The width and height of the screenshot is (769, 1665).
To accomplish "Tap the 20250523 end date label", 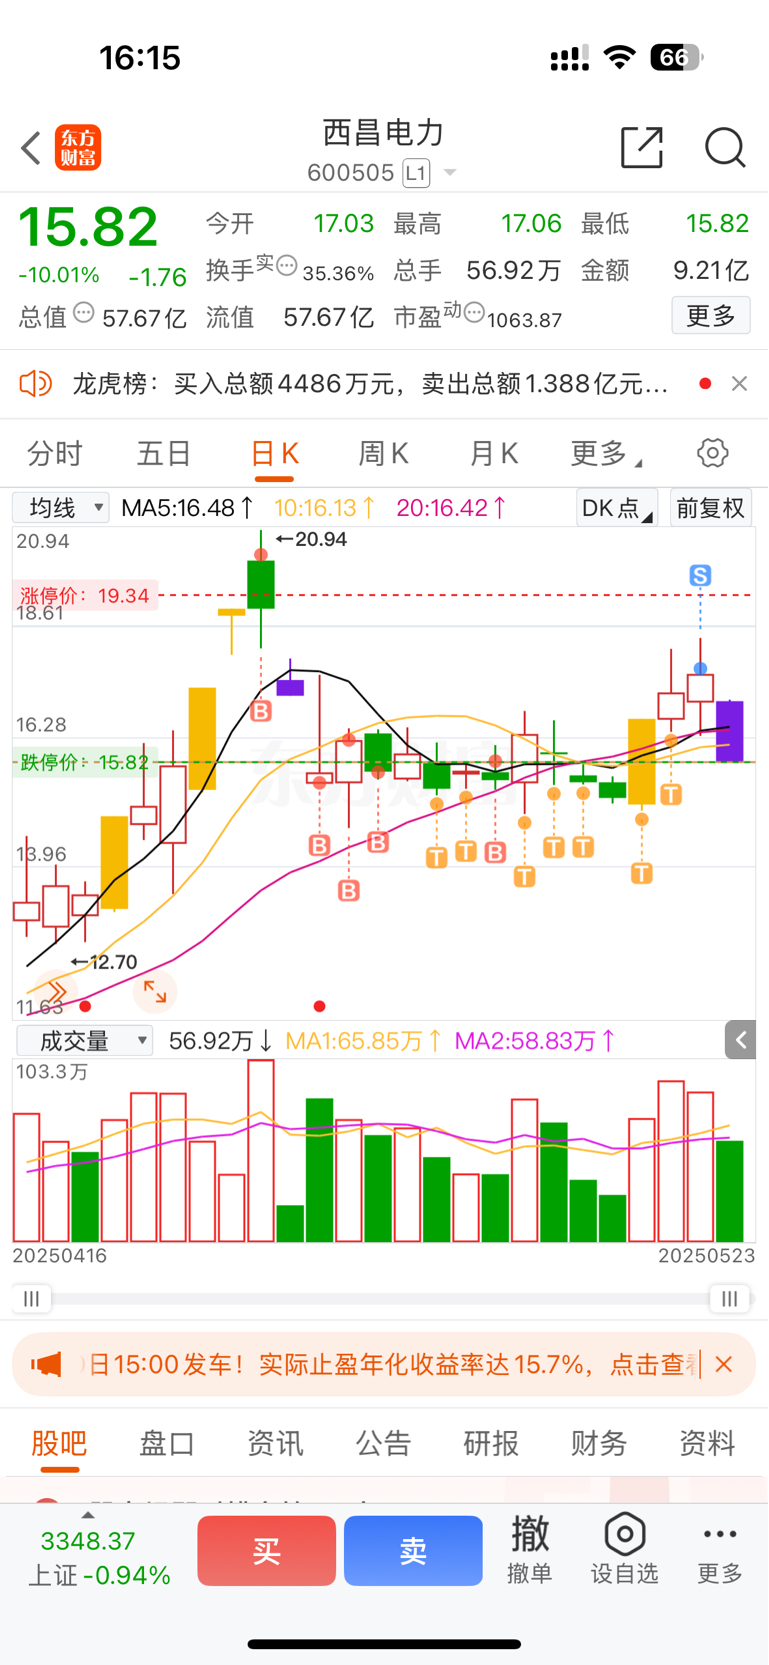I will click(707, 1256).
